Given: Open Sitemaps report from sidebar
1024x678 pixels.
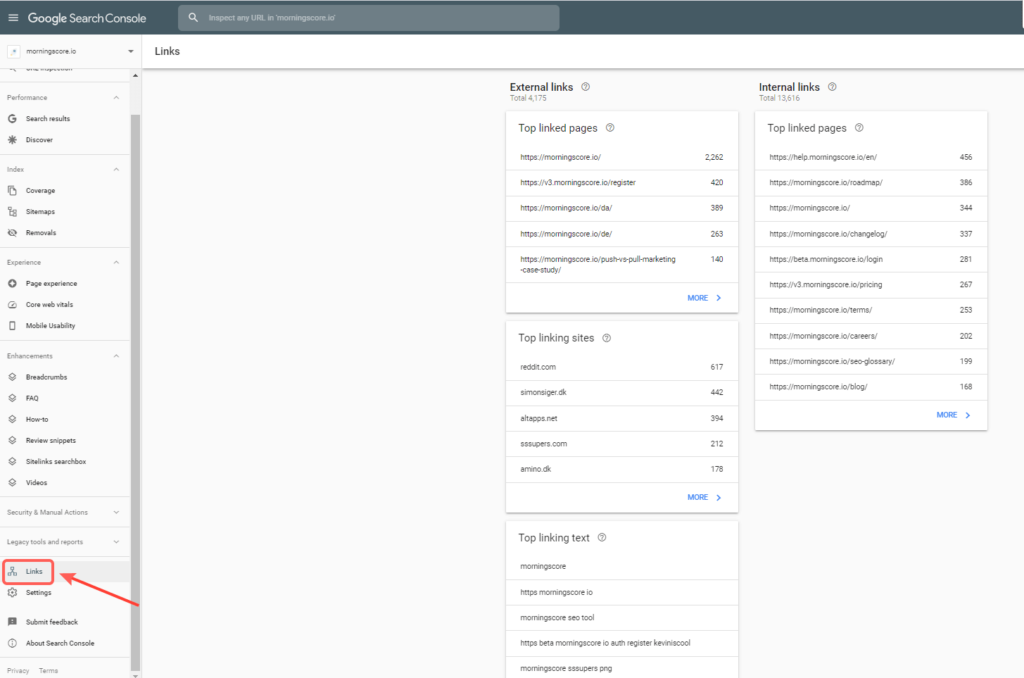Looking at the screenshot, I should coord(40,212).
